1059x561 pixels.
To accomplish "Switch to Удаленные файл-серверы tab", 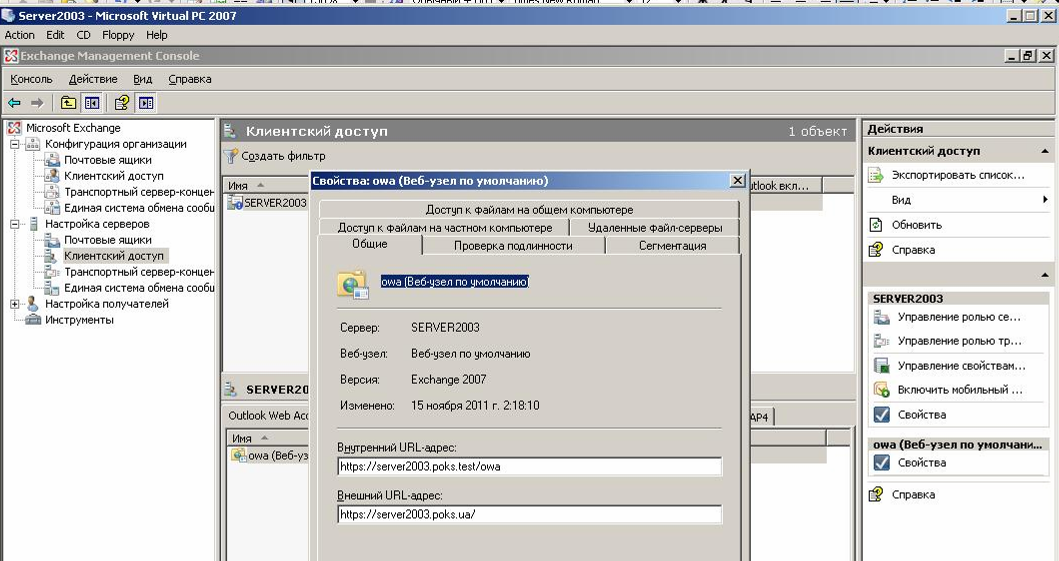I will (655, 228).
